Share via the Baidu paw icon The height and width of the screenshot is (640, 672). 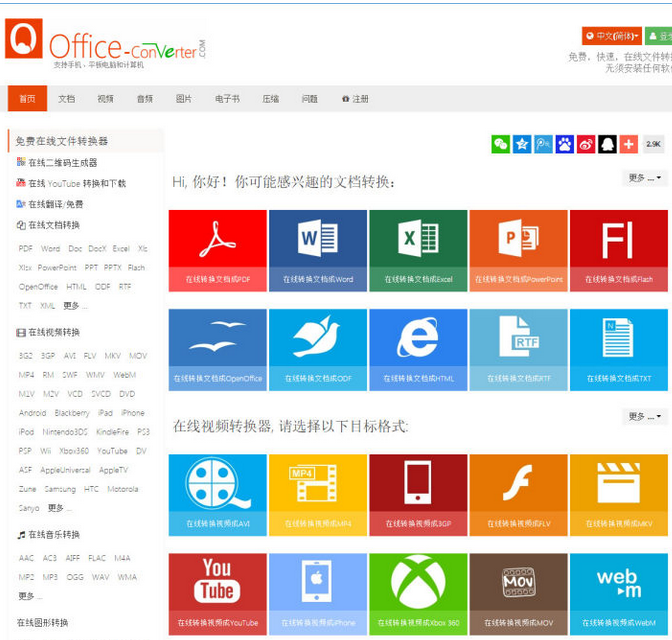coord(564,144)
